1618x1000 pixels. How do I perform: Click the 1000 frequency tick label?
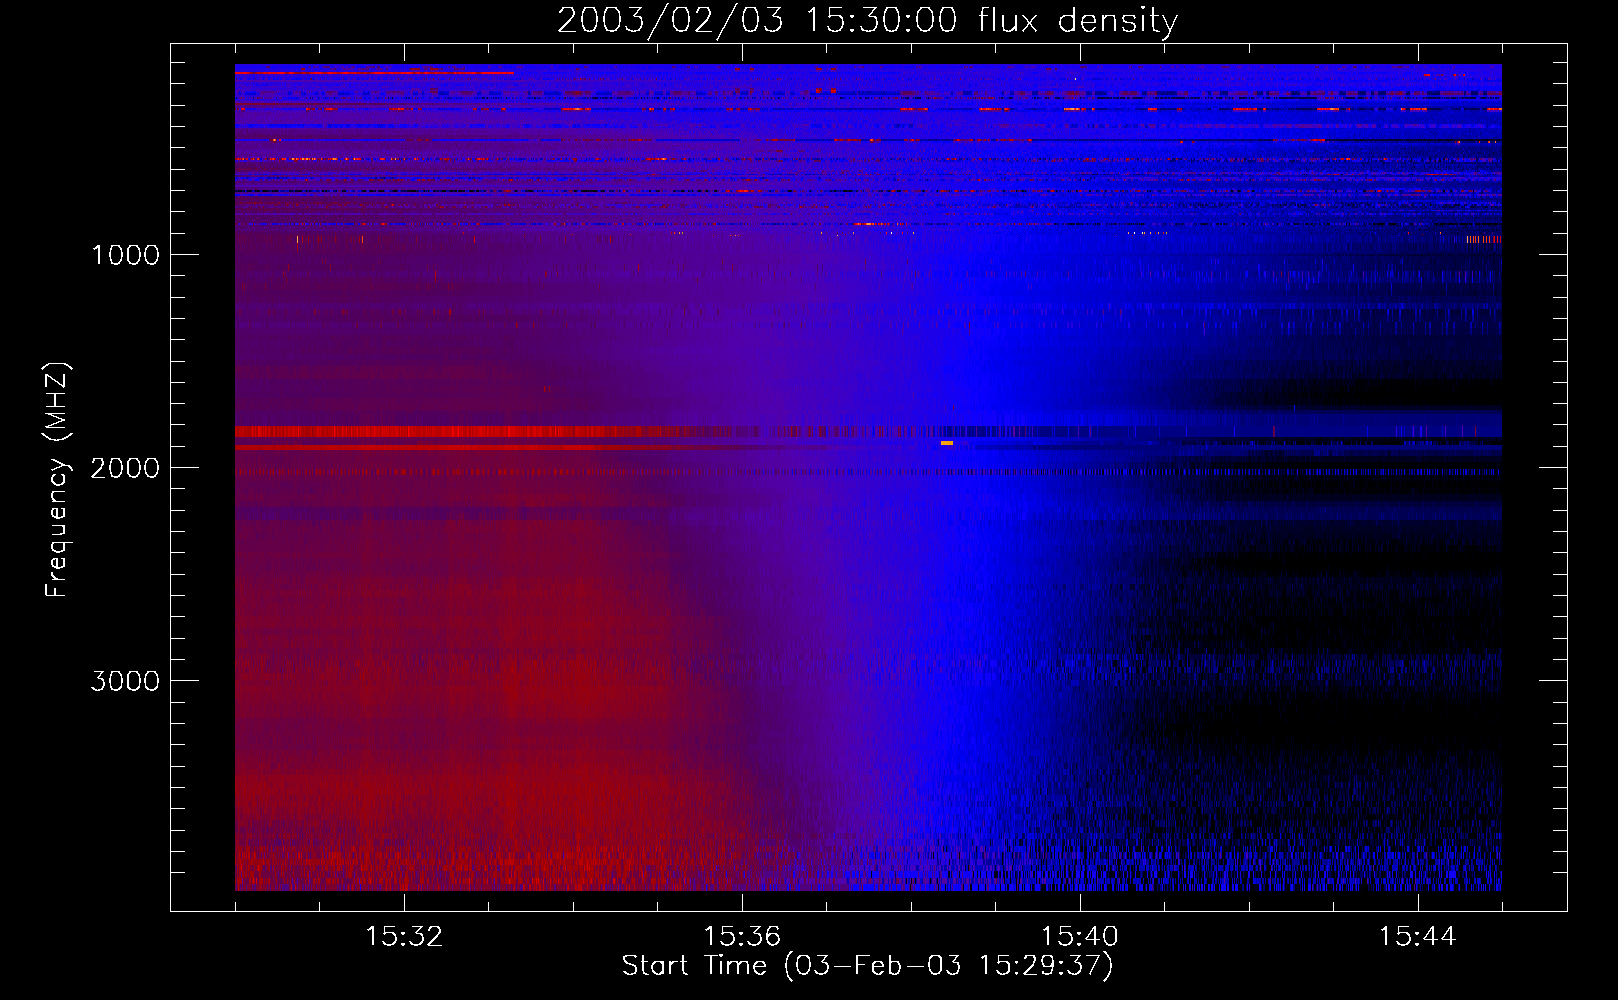click(125, 255)
